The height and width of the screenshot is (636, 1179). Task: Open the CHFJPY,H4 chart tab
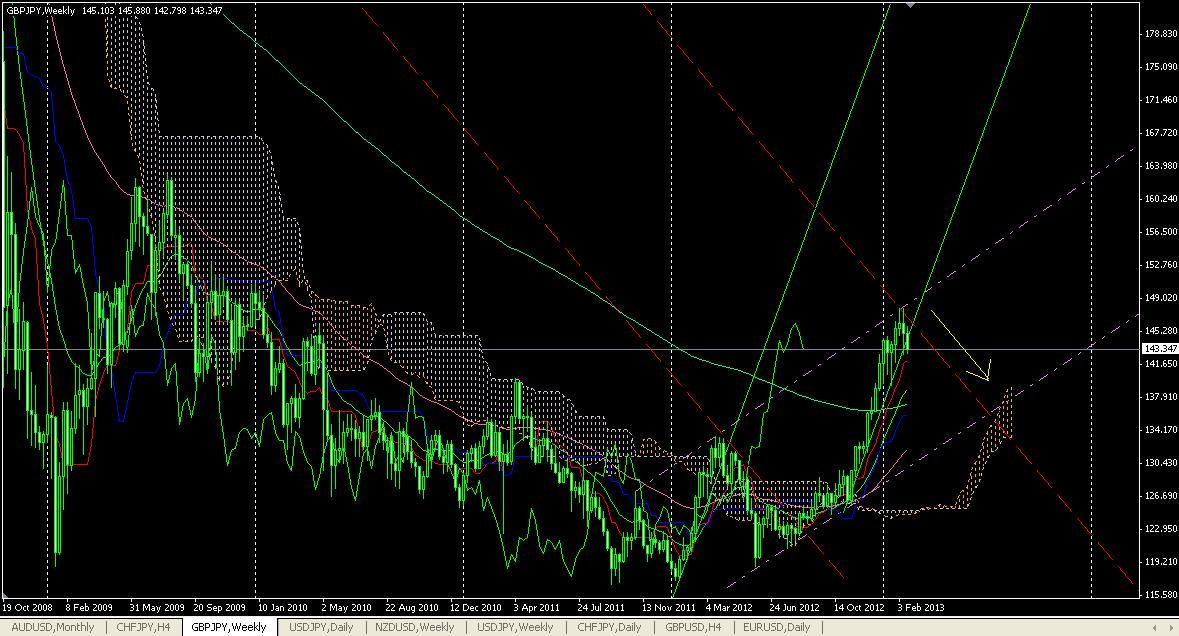click(143, 627)
